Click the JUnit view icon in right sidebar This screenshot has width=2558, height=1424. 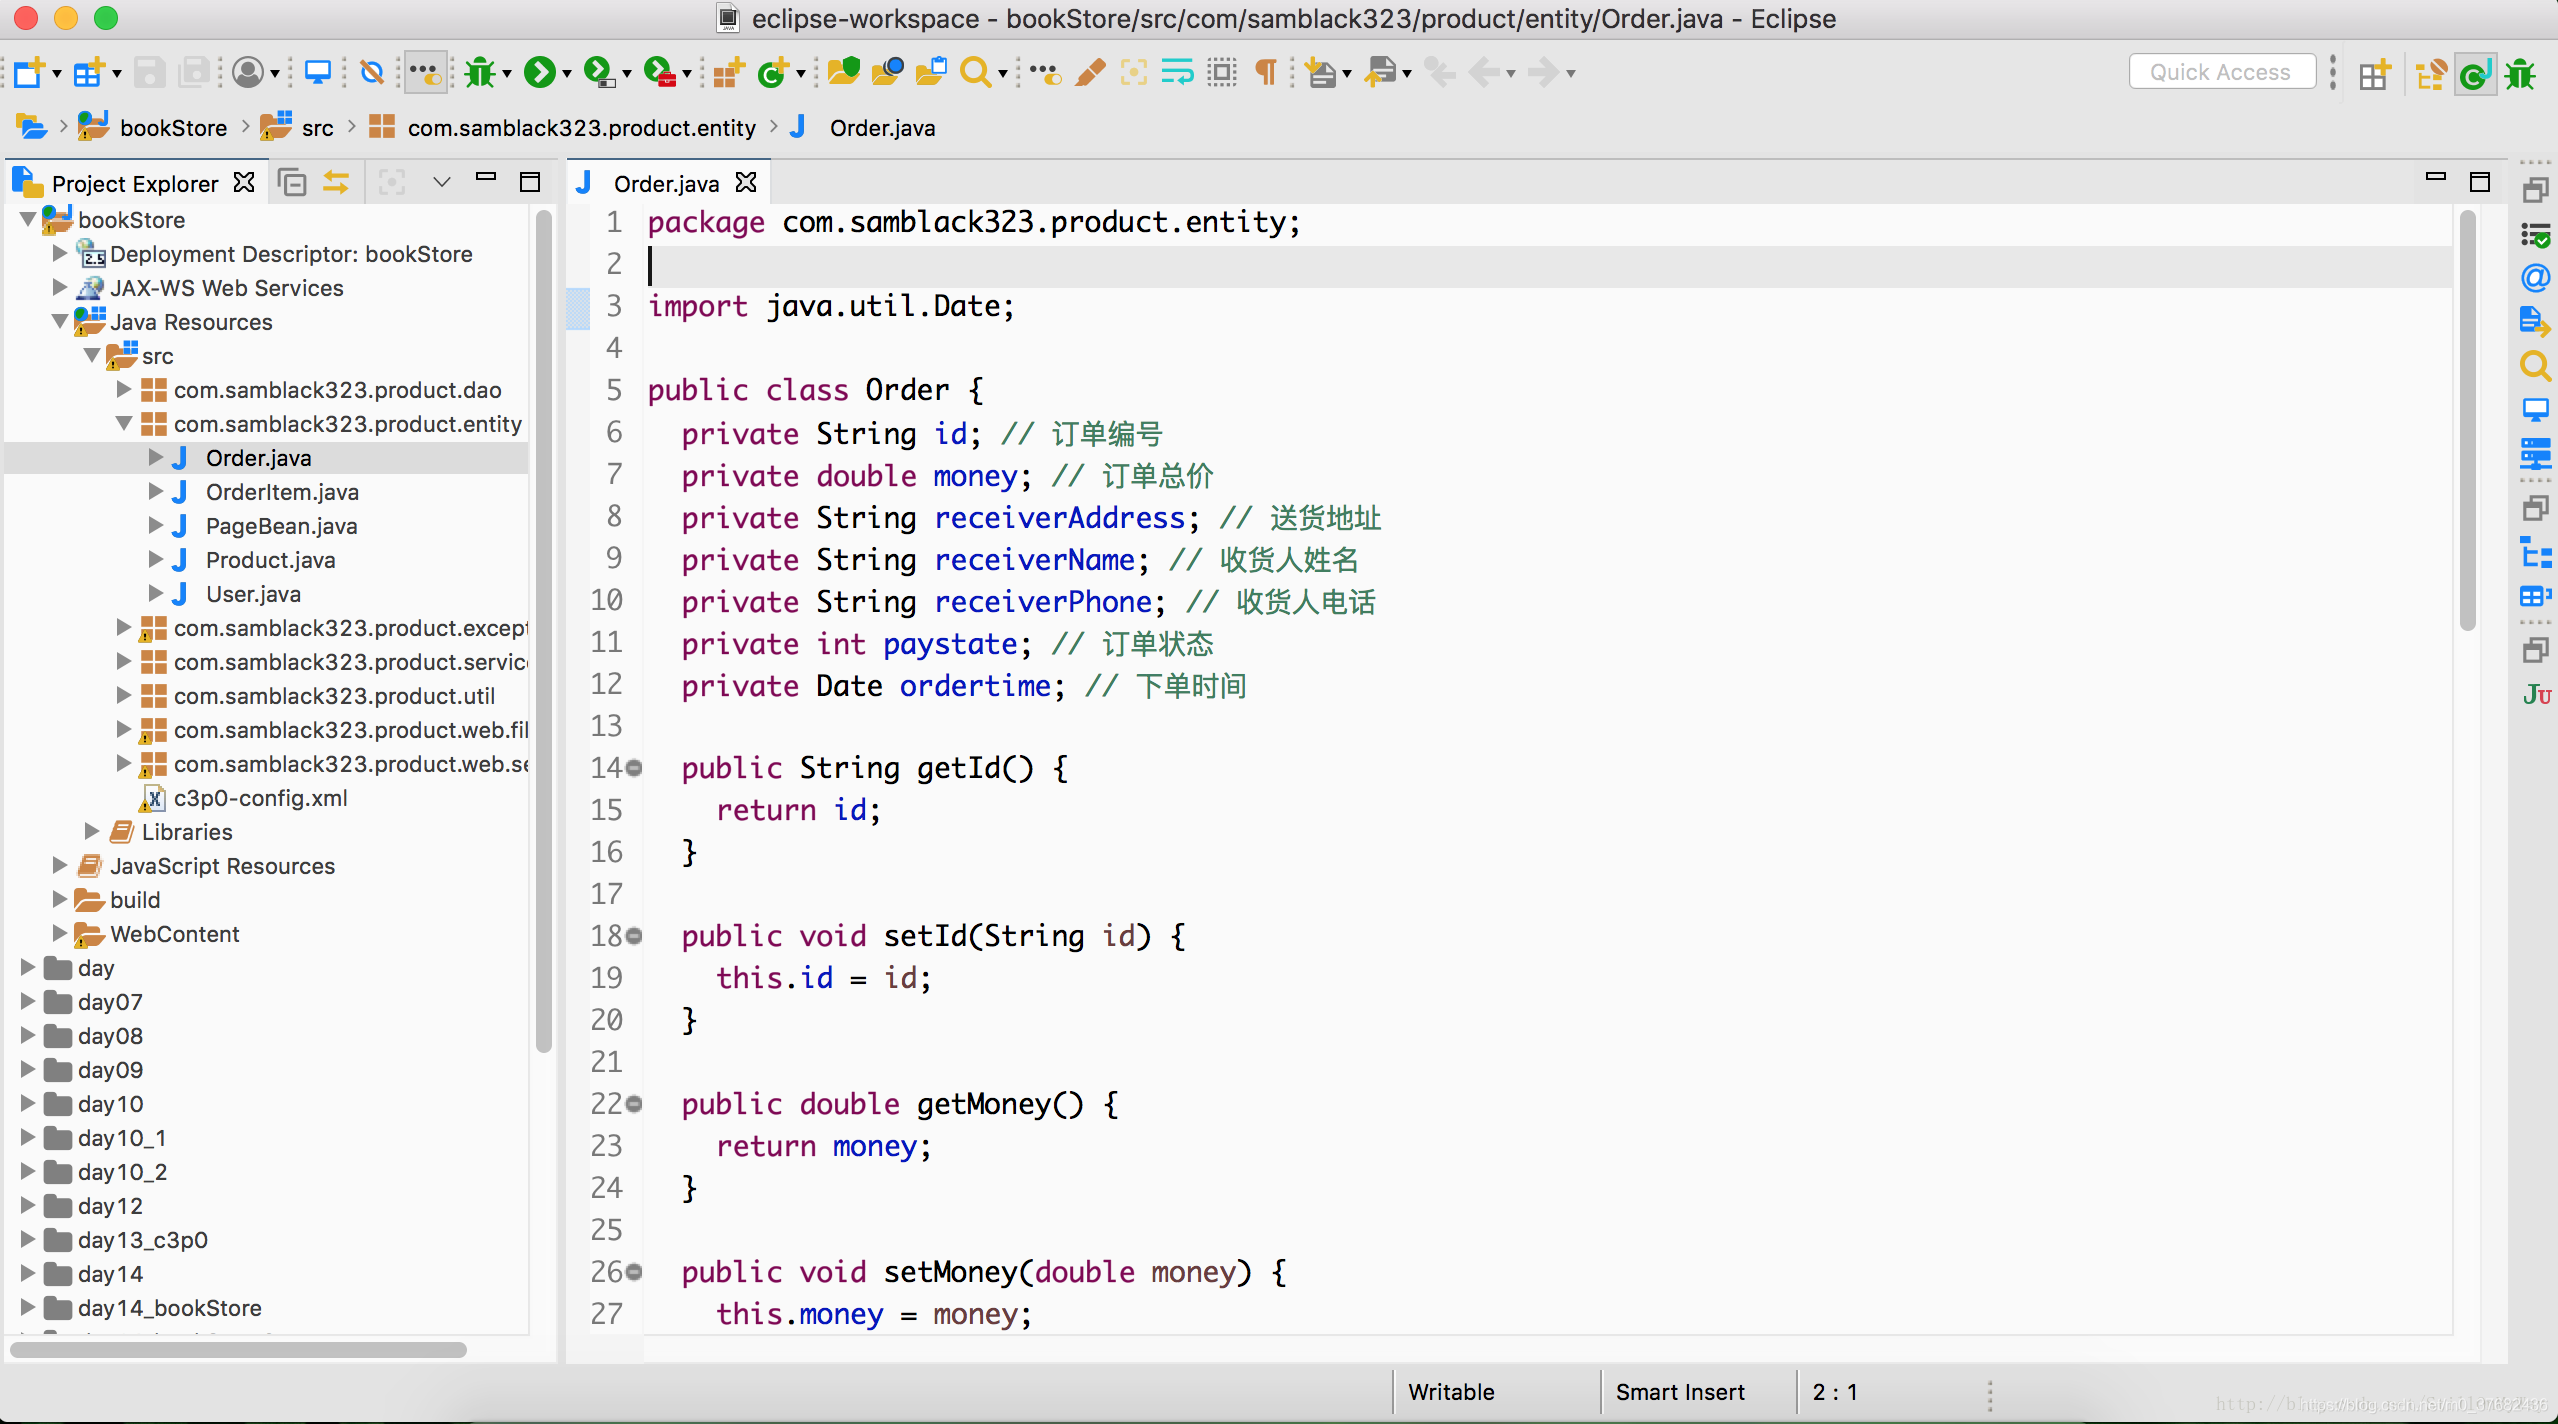[x=2536, y=694]
